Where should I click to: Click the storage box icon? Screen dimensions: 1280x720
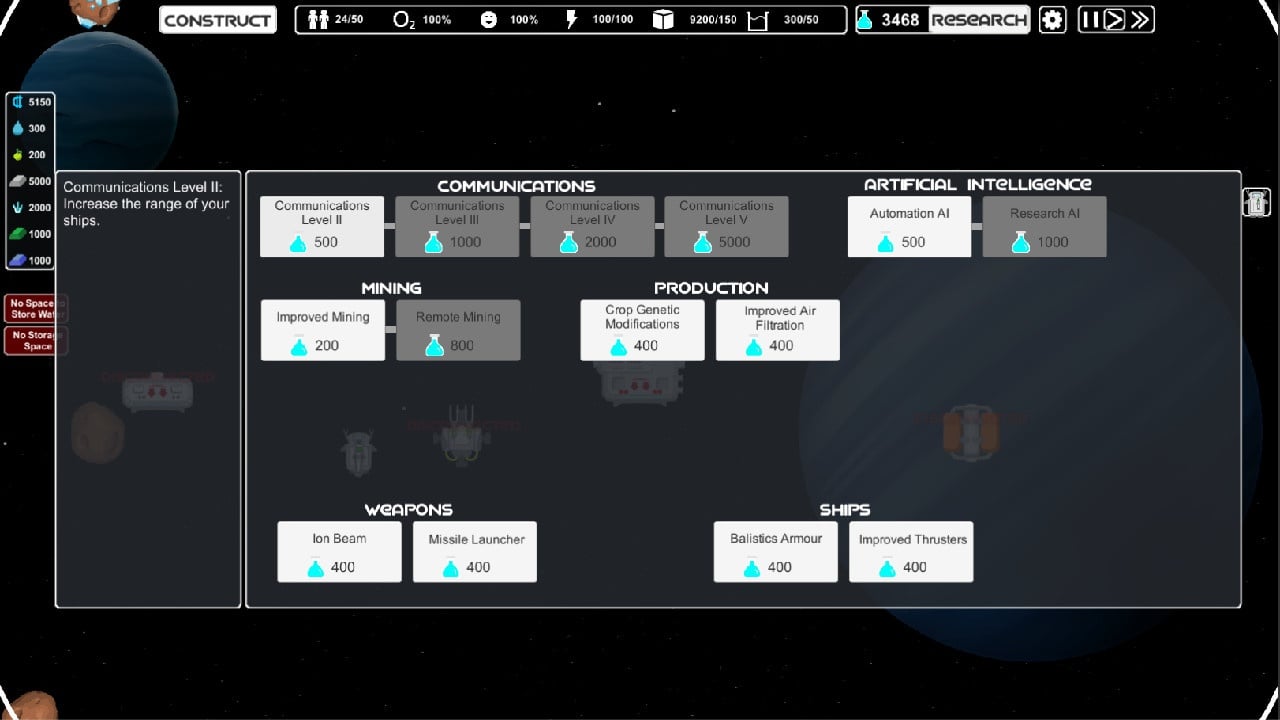(663, 20)
